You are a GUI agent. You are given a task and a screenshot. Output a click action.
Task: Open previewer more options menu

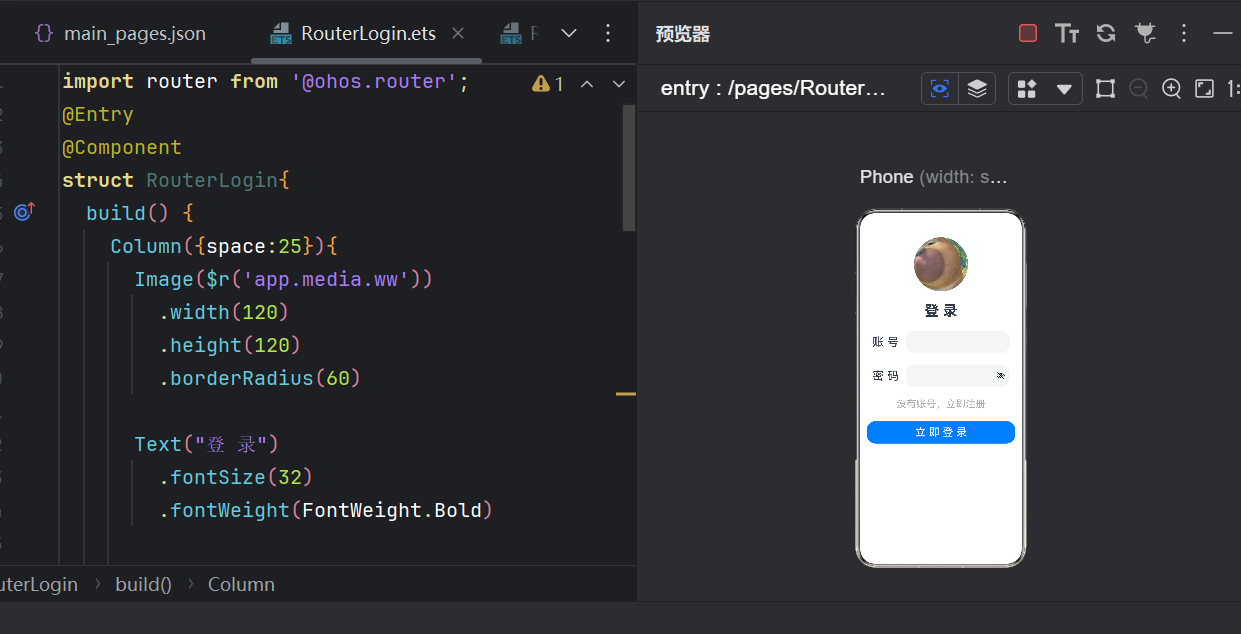pyautogui.click(x=1184, y=33)
